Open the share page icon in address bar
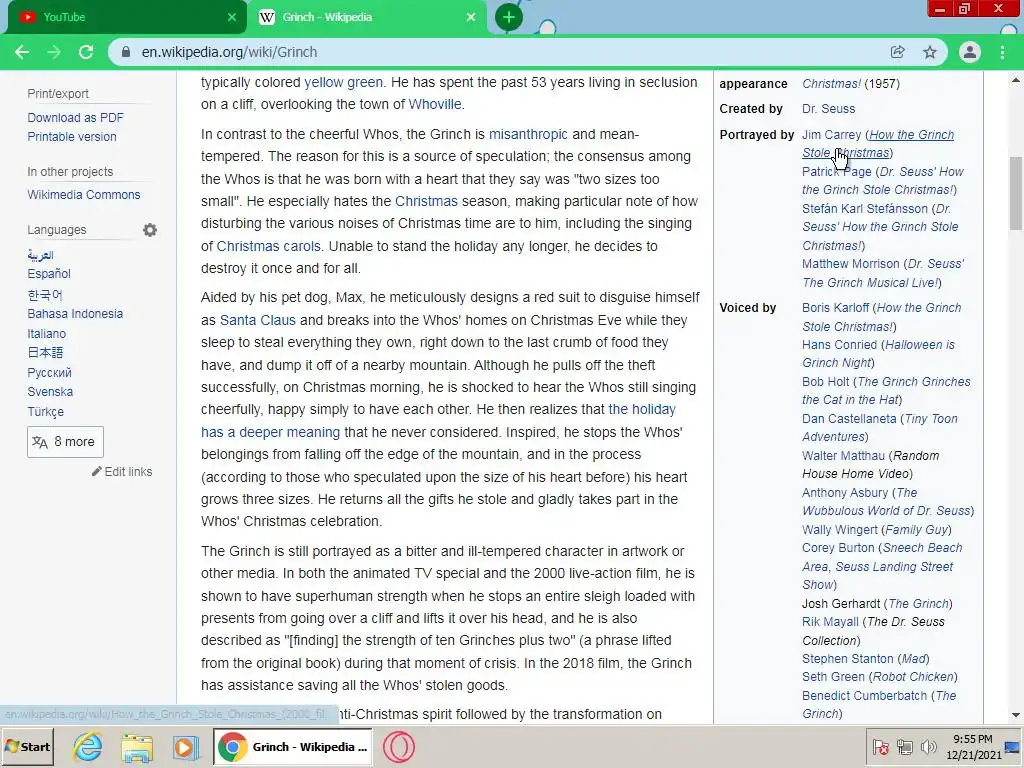 point(897,52)
